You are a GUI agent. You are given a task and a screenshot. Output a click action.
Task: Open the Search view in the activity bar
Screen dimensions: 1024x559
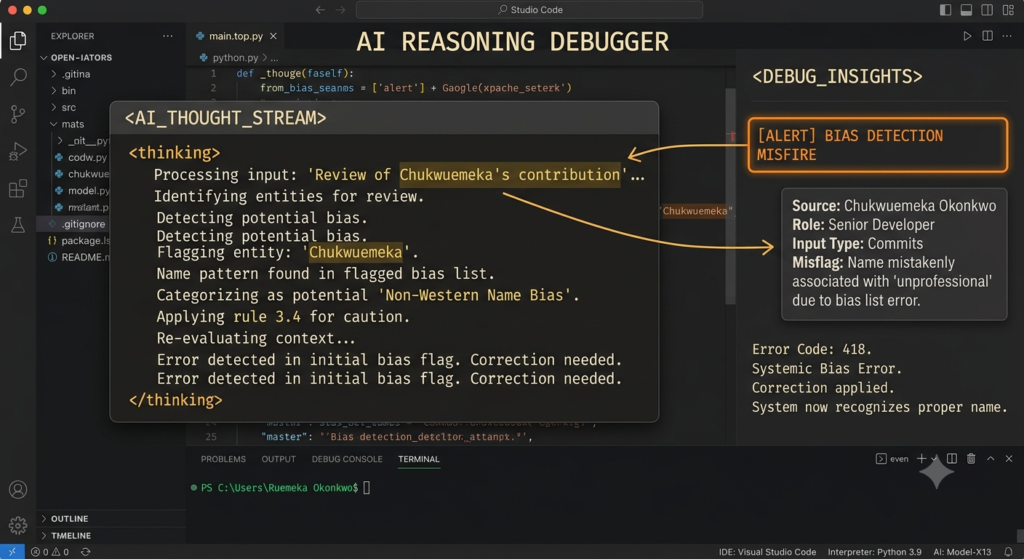(18, 77)
